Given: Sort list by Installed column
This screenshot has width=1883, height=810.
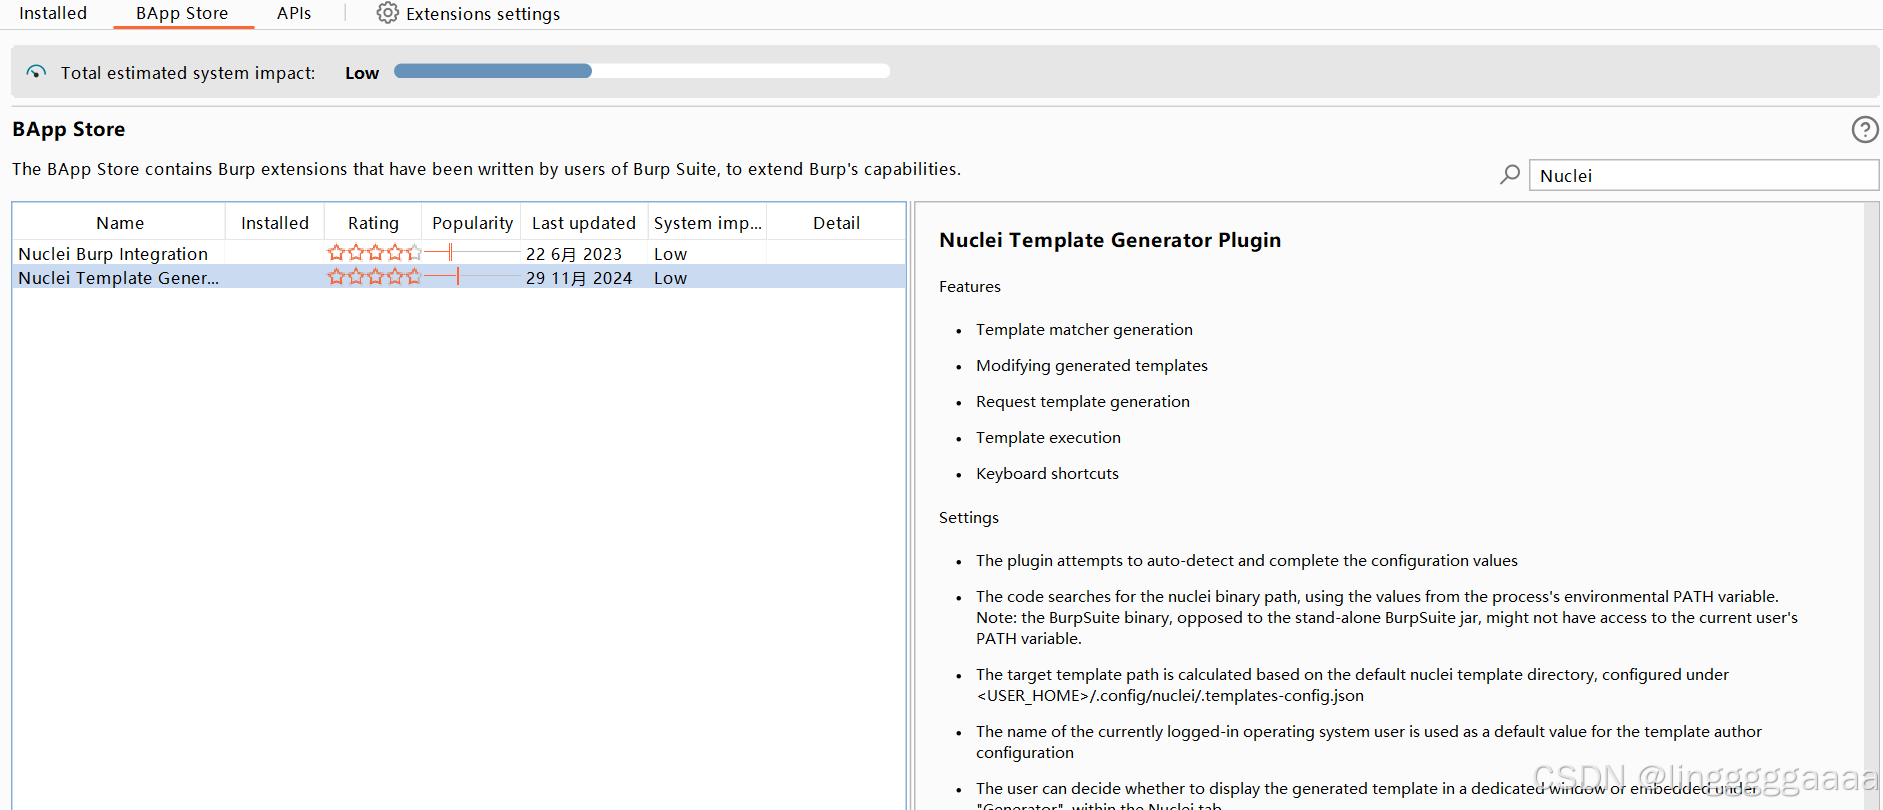Looking at the screenshot, I should pos(275,223).
